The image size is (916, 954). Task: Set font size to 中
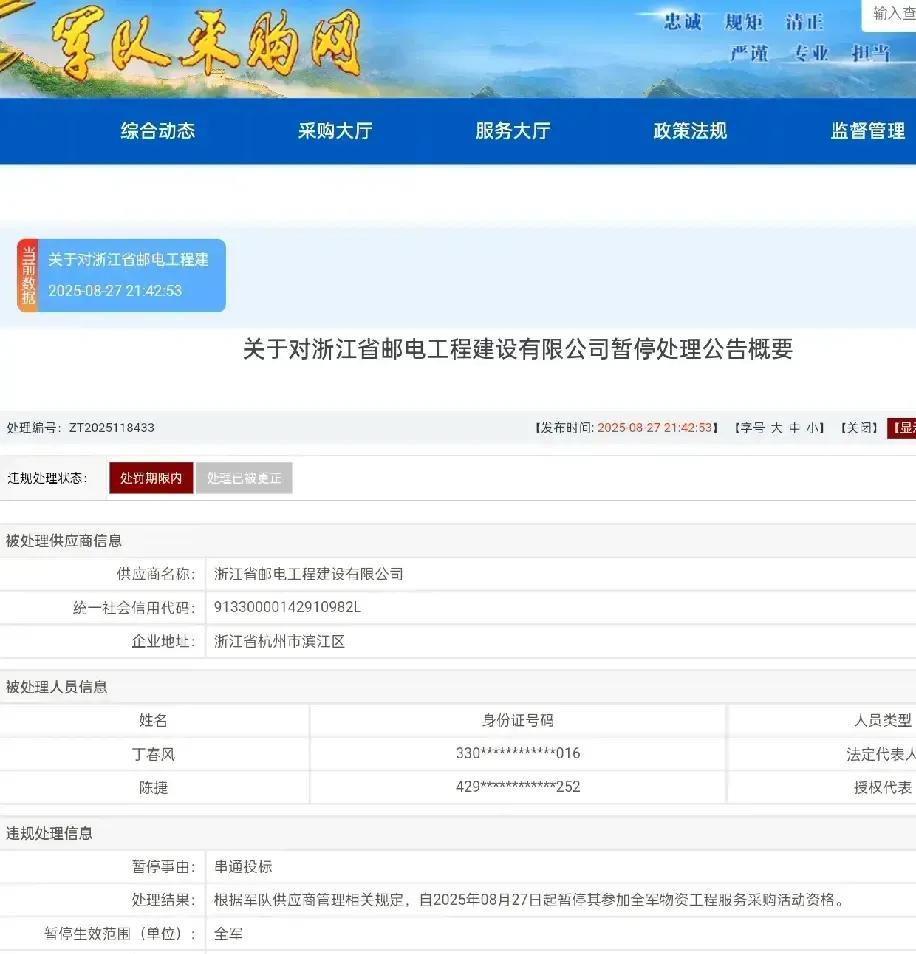794,428
